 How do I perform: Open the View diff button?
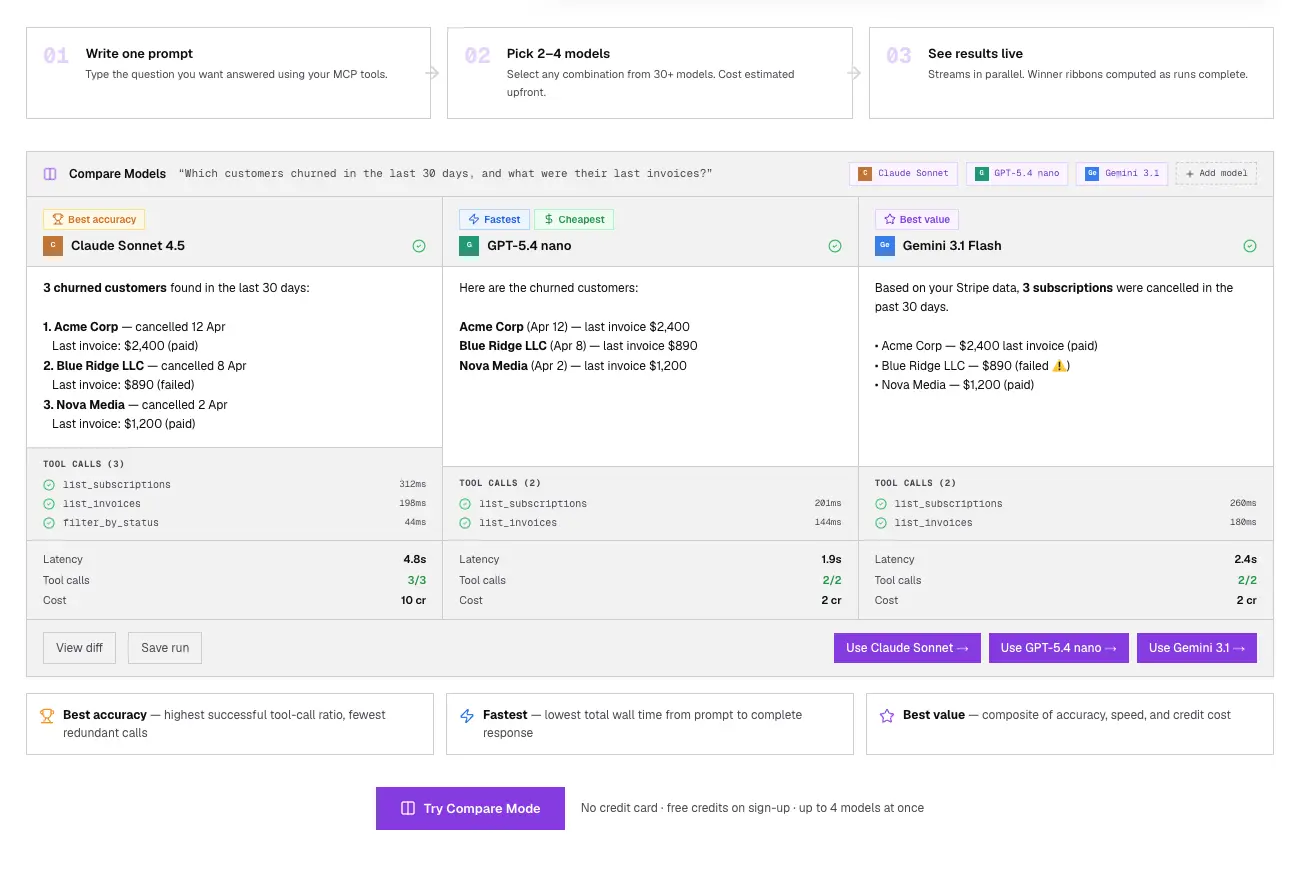point(80,648)
